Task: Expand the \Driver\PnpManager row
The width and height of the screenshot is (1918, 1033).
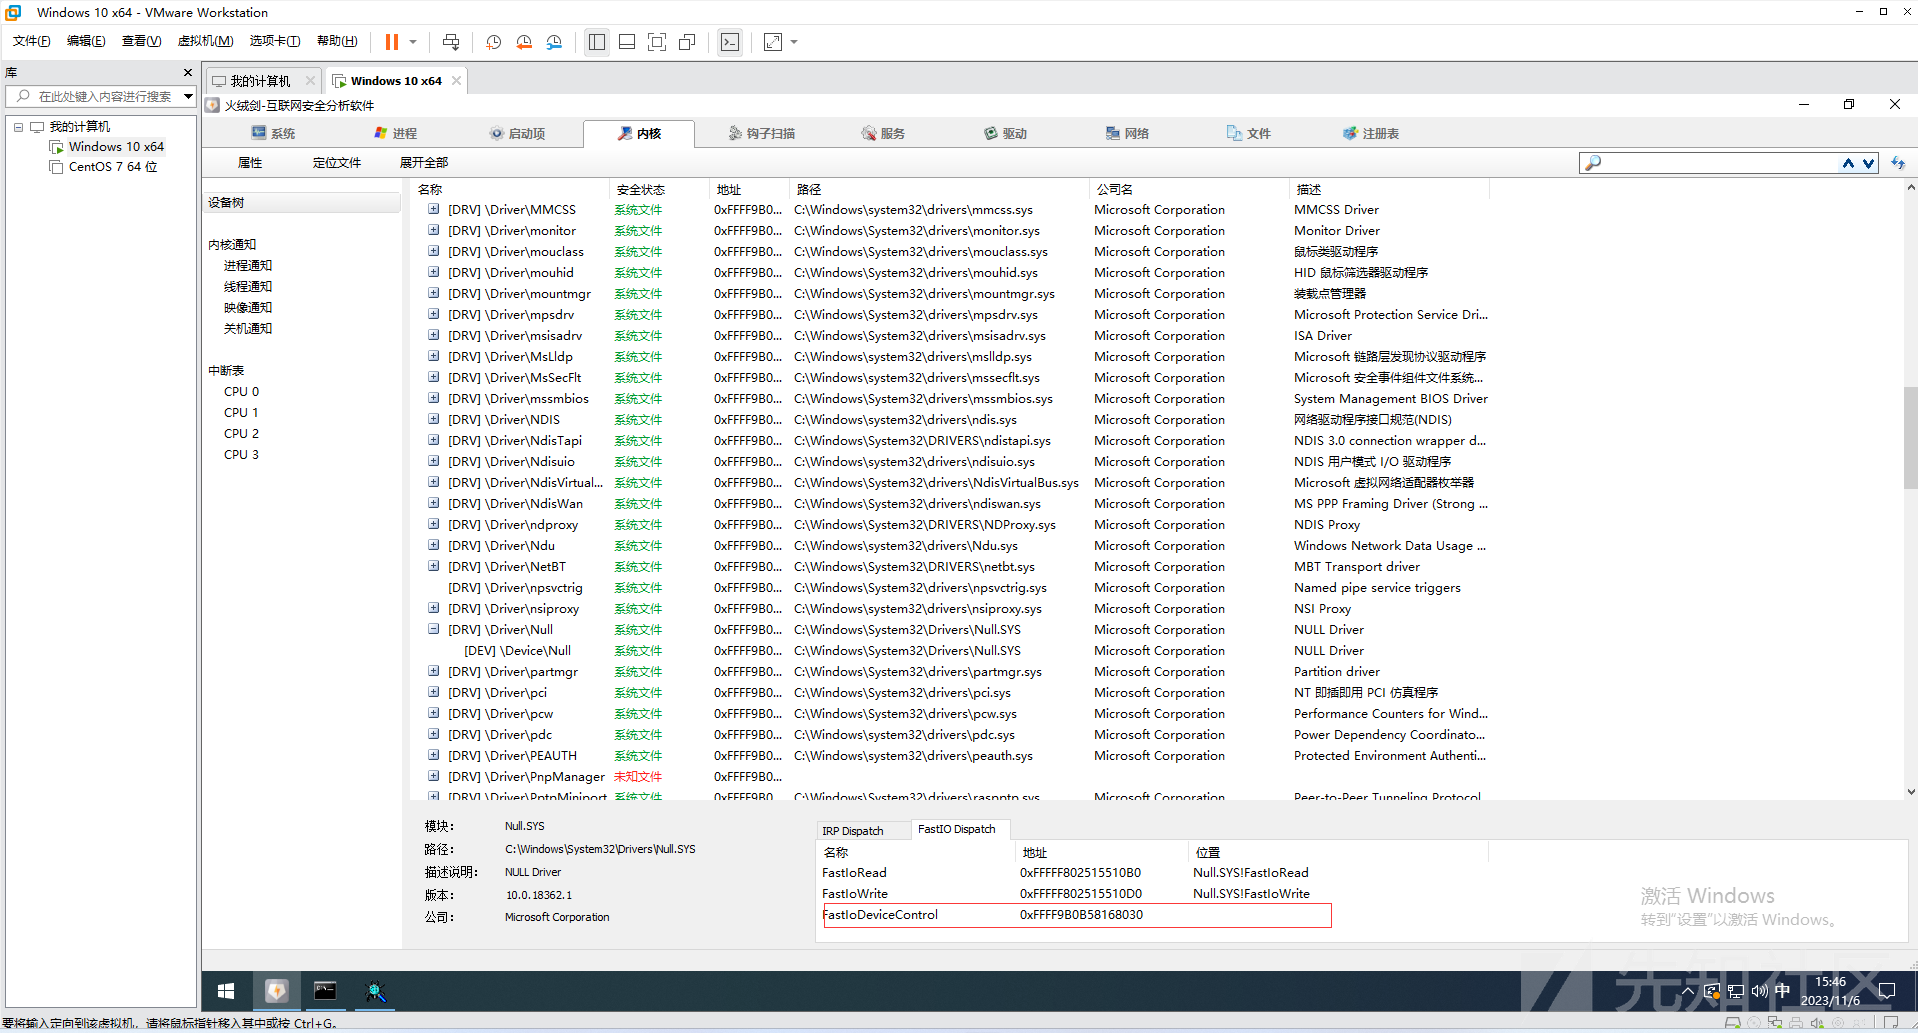Action: 434,776
